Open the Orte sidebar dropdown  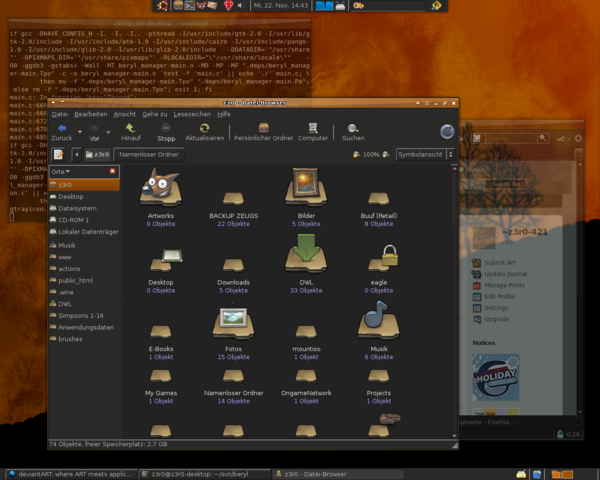click(x=61, y=171)
